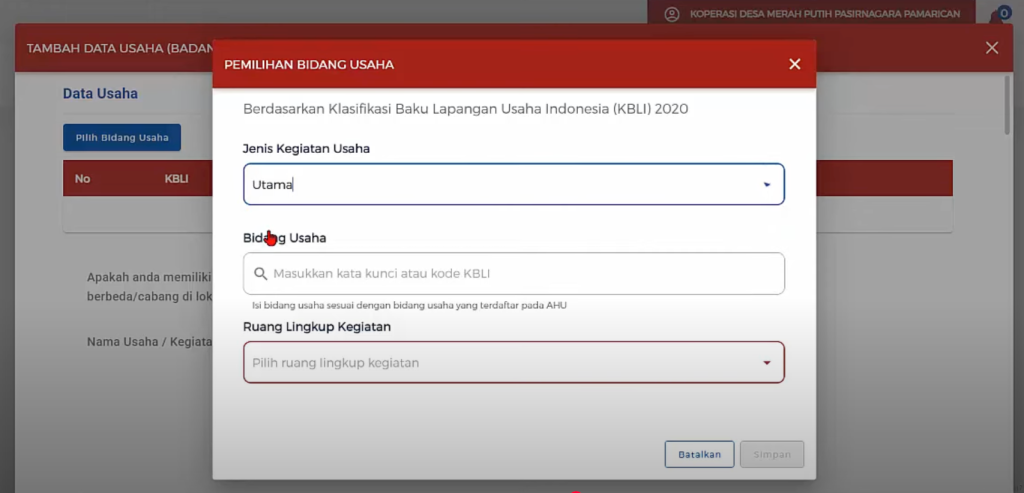Viewport: 1024px width, 493px height.
Task: Click the user profile icon in header
Action: [x=671, y=14]
